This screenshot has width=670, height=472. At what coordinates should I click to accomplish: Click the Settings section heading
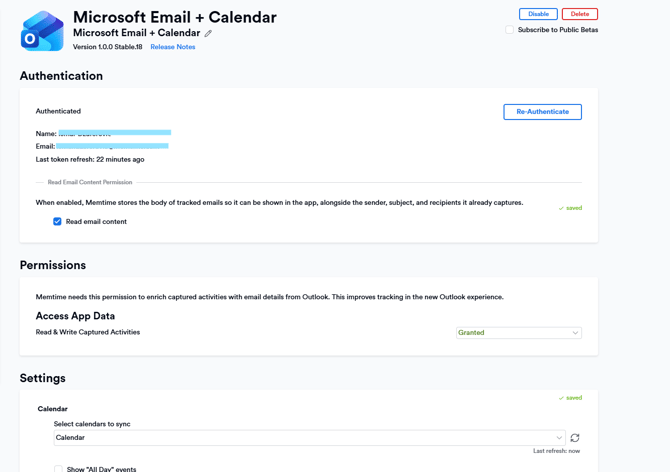point(43,378)
